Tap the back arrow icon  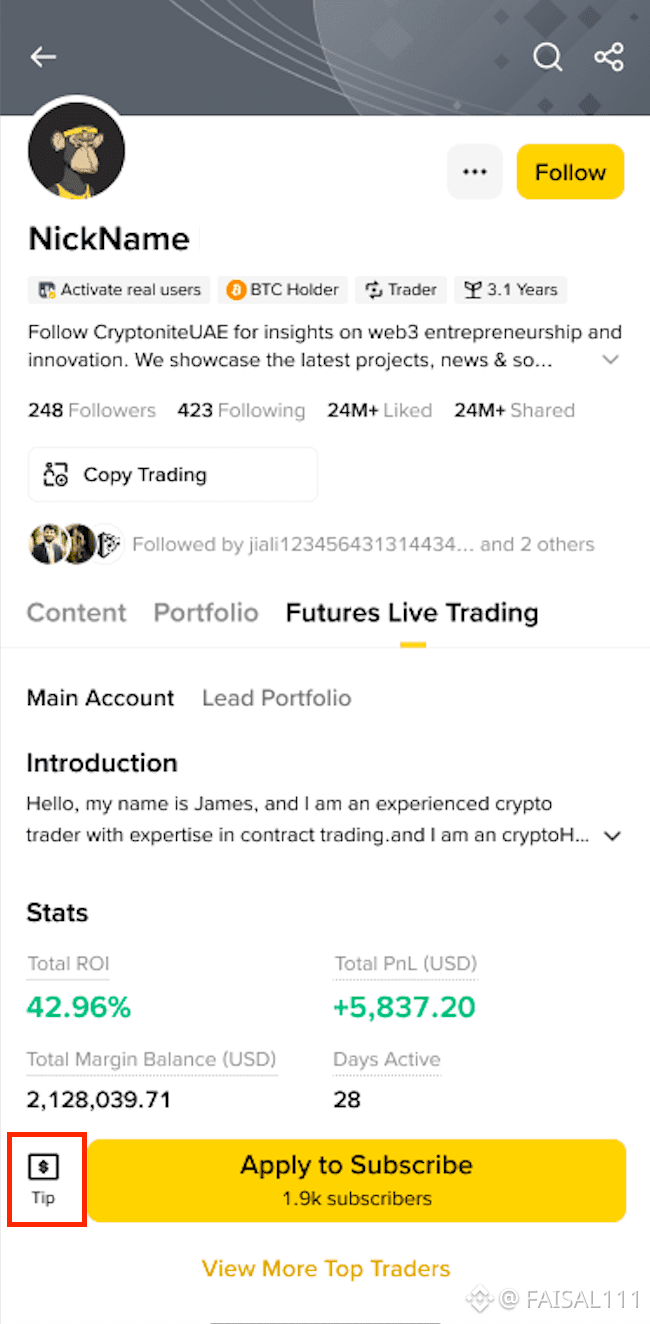point(43,57)
